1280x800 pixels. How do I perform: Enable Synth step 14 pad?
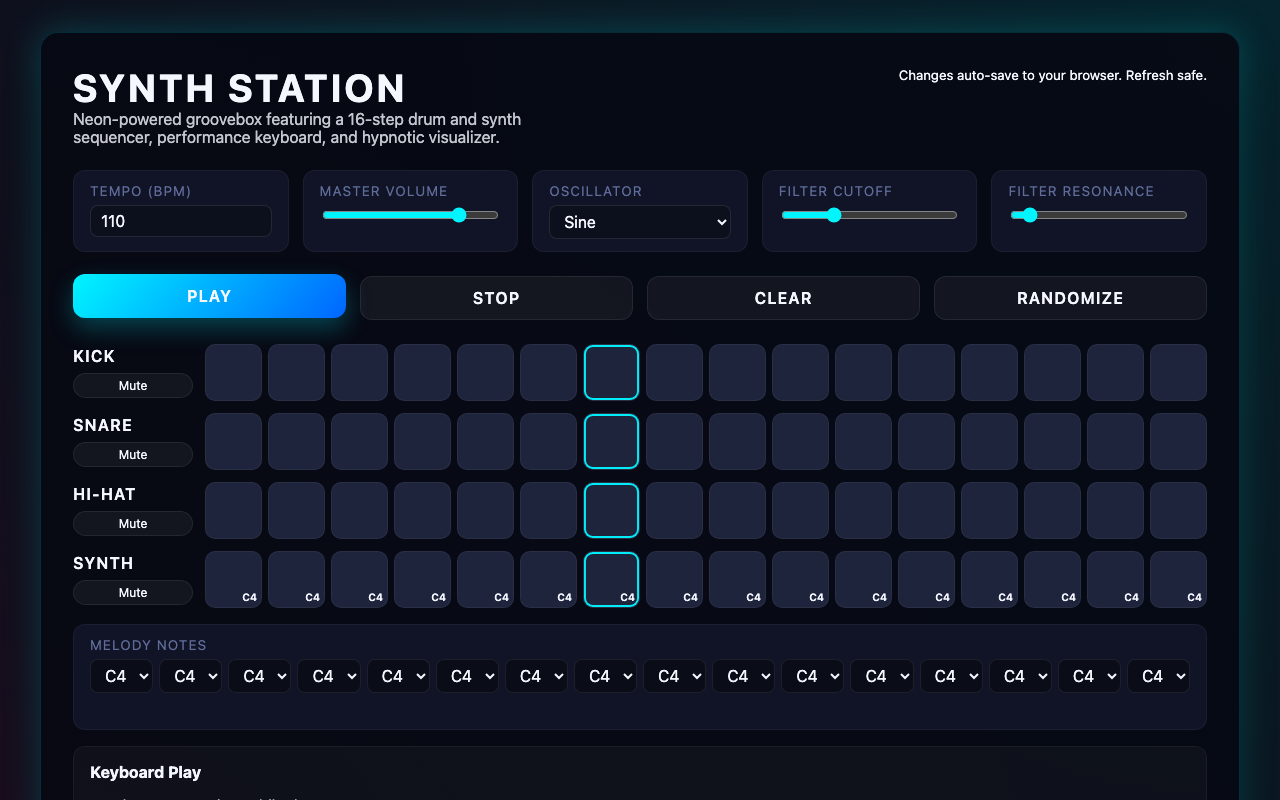pos(1053,579)
